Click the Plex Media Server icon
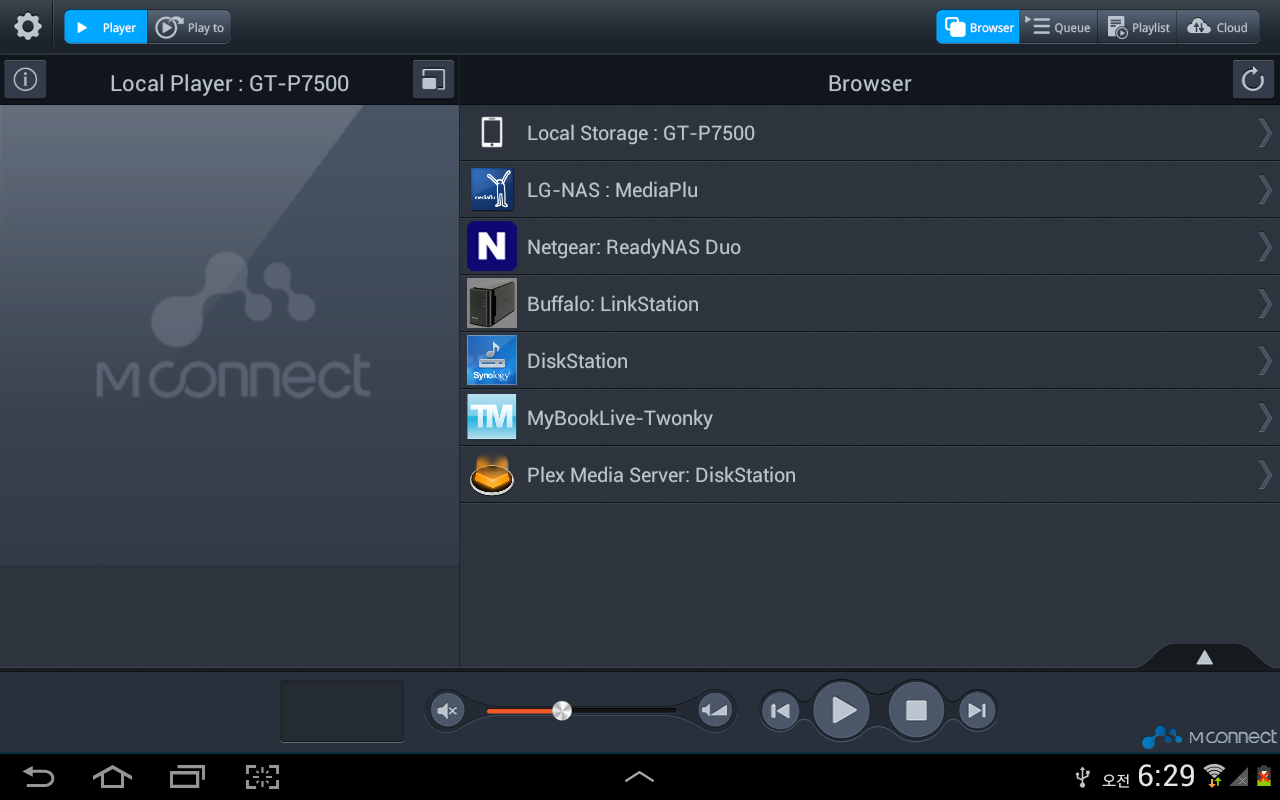This screenshot has width=1280, height=800. click(x=492, y=475)
